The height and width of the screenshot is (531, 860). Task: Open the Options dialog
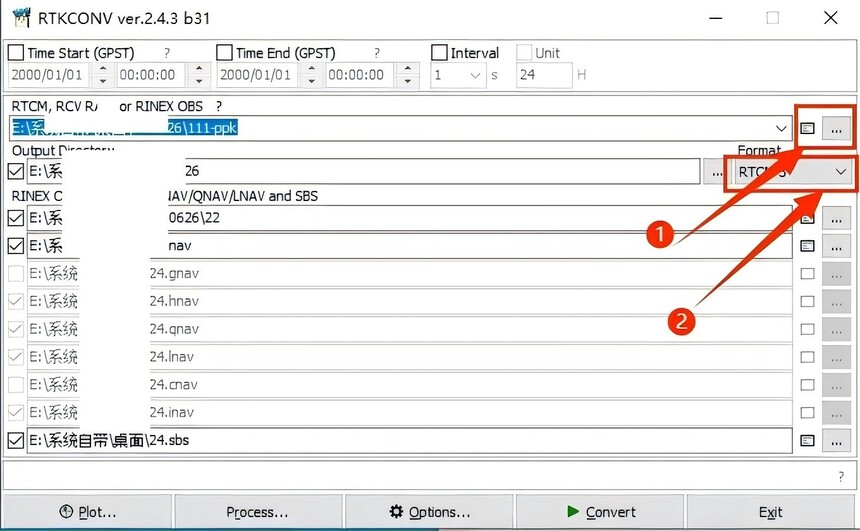point(429,512)
